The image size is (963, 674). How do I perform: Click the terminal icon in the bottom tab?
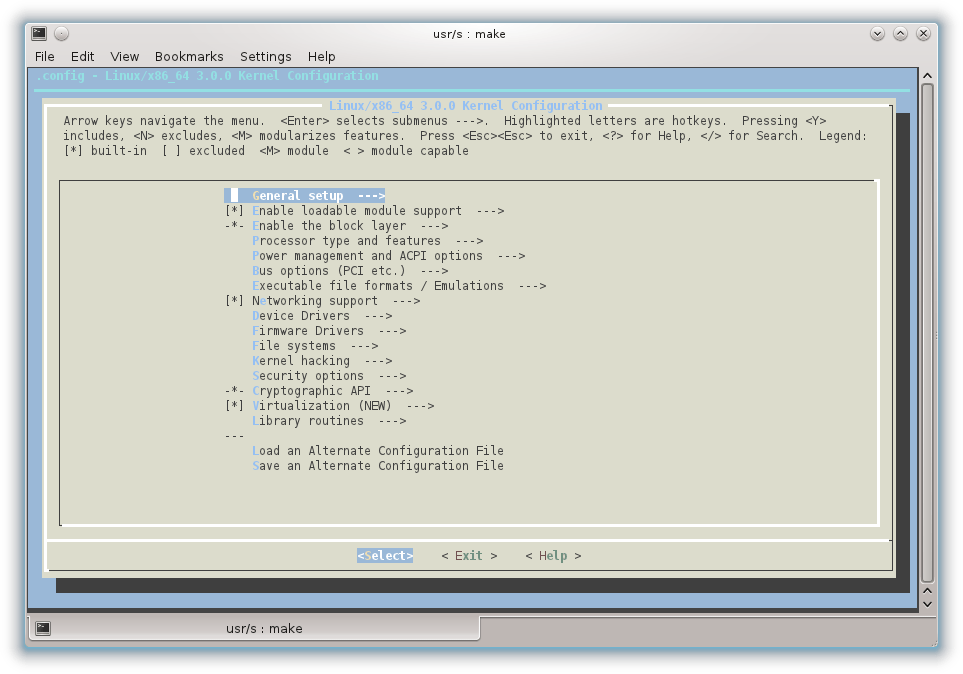[43, 628]
